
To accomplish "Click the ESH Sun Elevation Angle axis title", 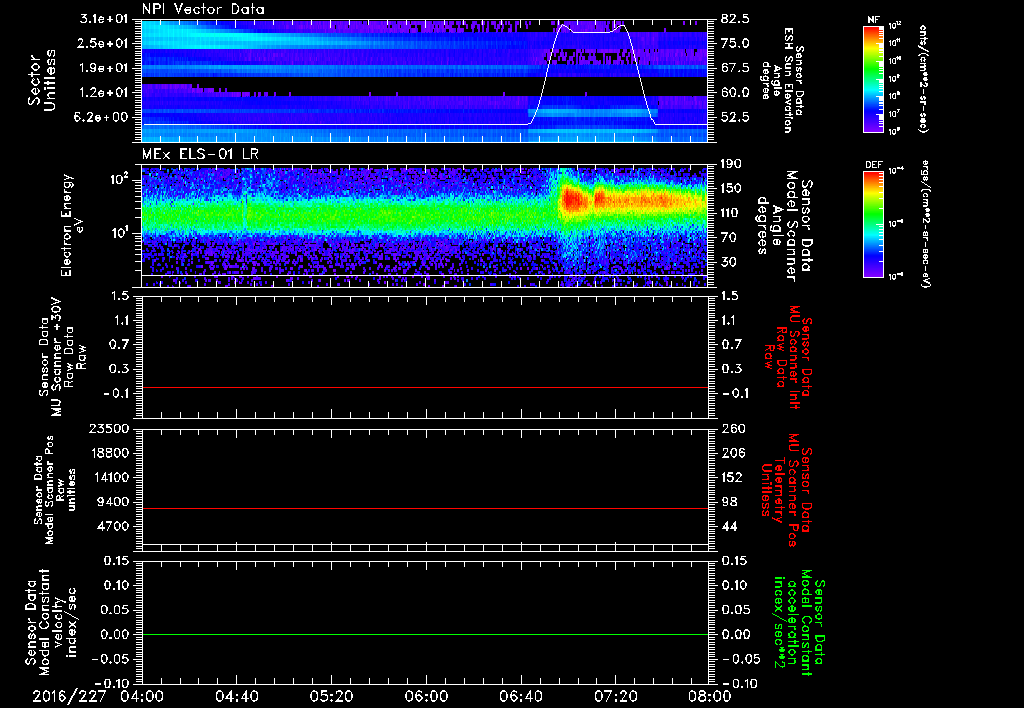I will [x=782, y=80].
